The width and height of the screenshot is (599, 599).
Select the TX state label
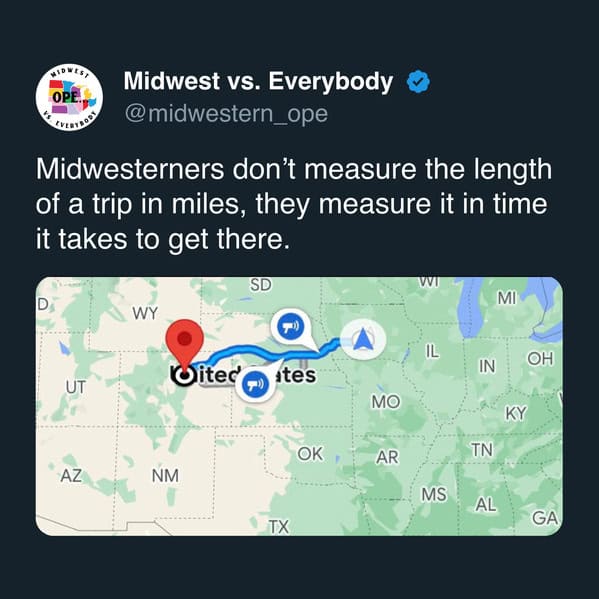pos(278,527)
